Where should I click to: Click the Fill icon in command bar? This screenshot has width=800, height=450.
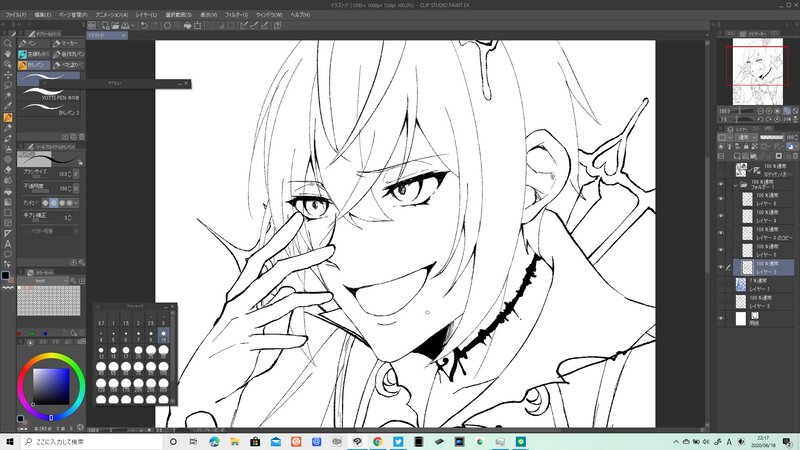pos(187,26)
